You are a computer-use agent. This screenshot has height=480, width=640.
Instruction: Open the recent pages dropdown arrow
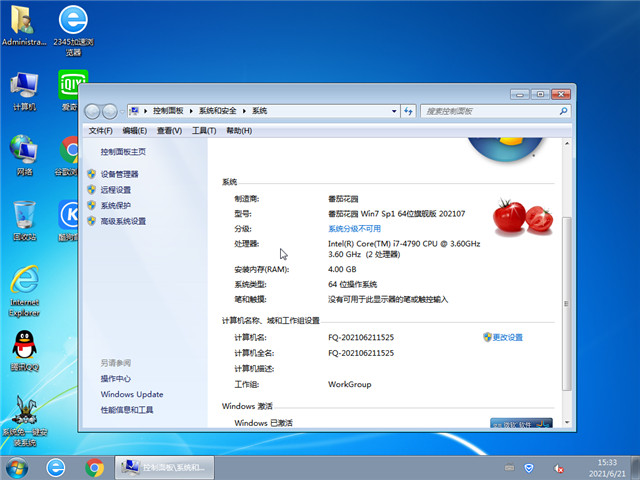click(122, 111)
